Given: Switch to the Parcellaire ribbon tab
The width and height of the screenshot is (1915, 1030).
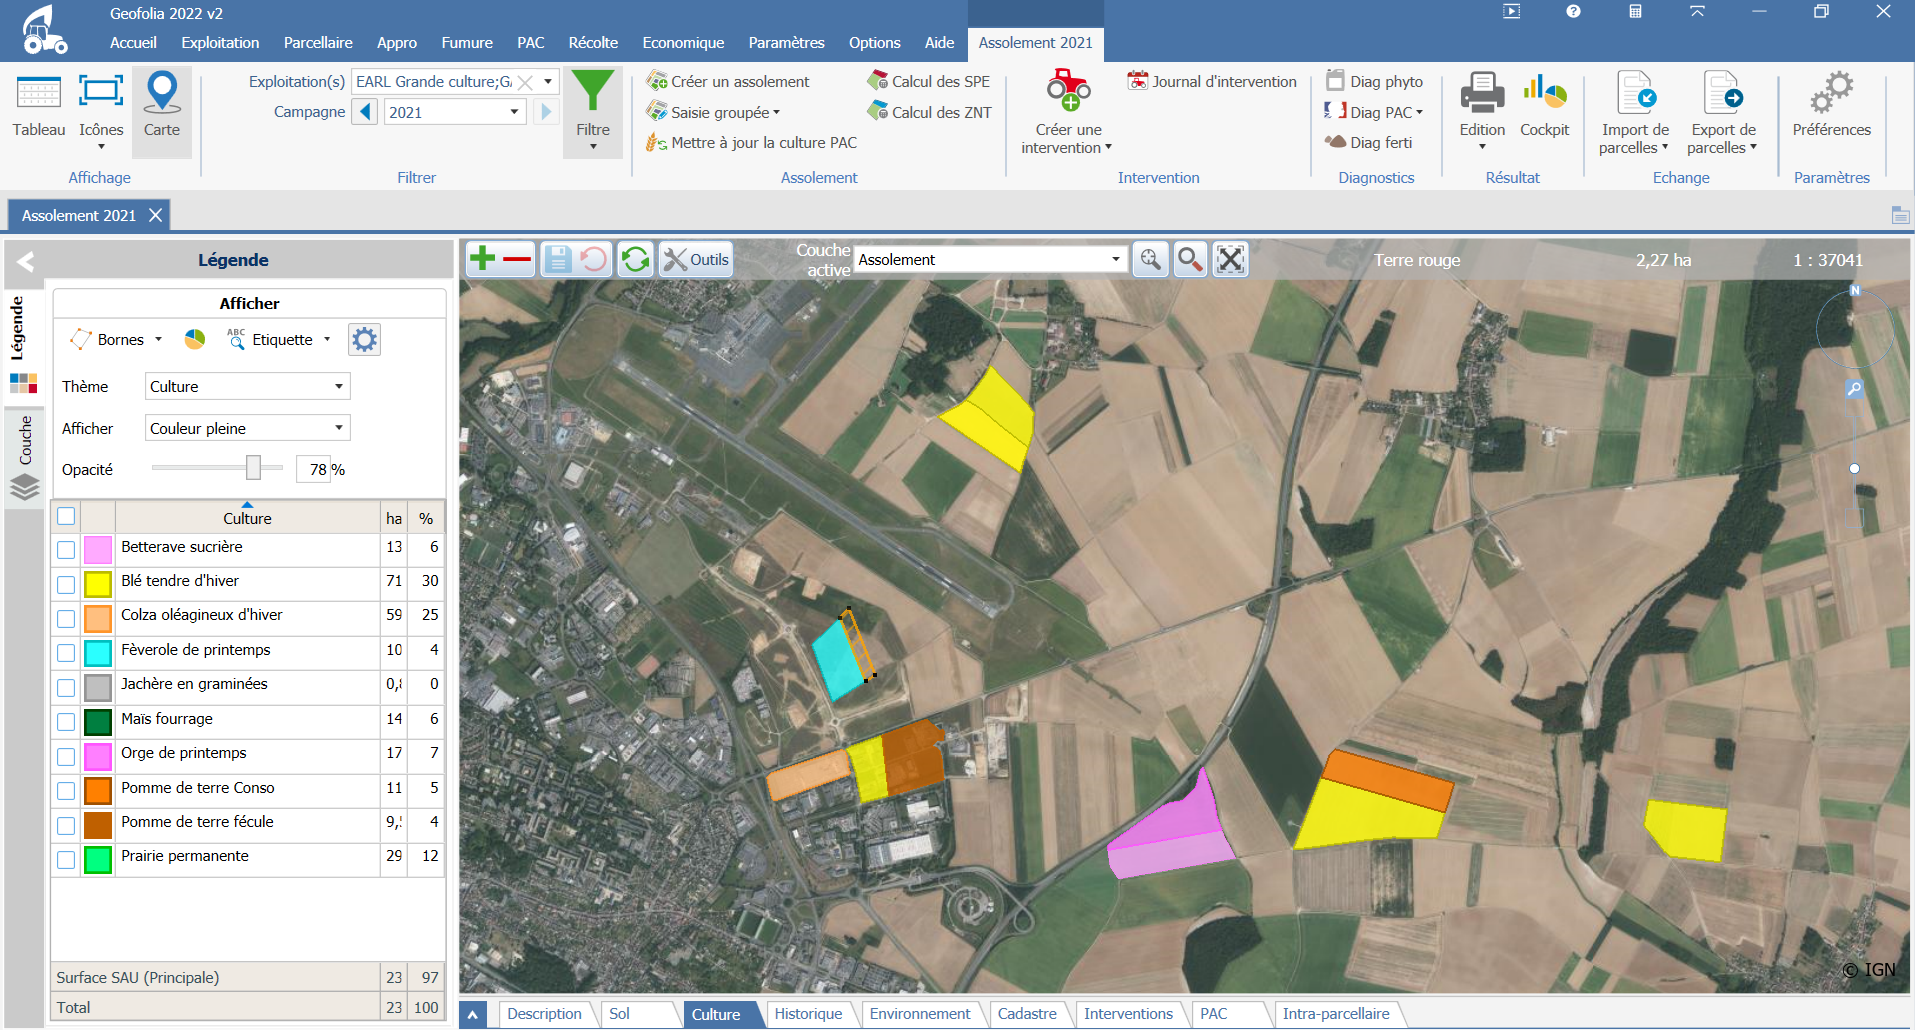Looking at the screenshot, I should click(x=318, y=42).
